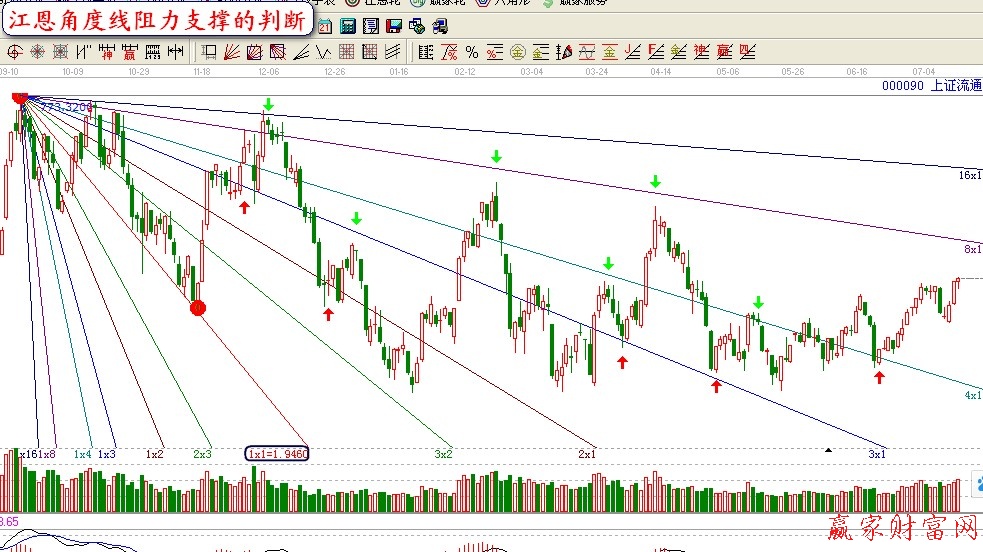Click the floppy disk save icon
The width and height of the screenshot is (983, 552).
coord(393,27)
